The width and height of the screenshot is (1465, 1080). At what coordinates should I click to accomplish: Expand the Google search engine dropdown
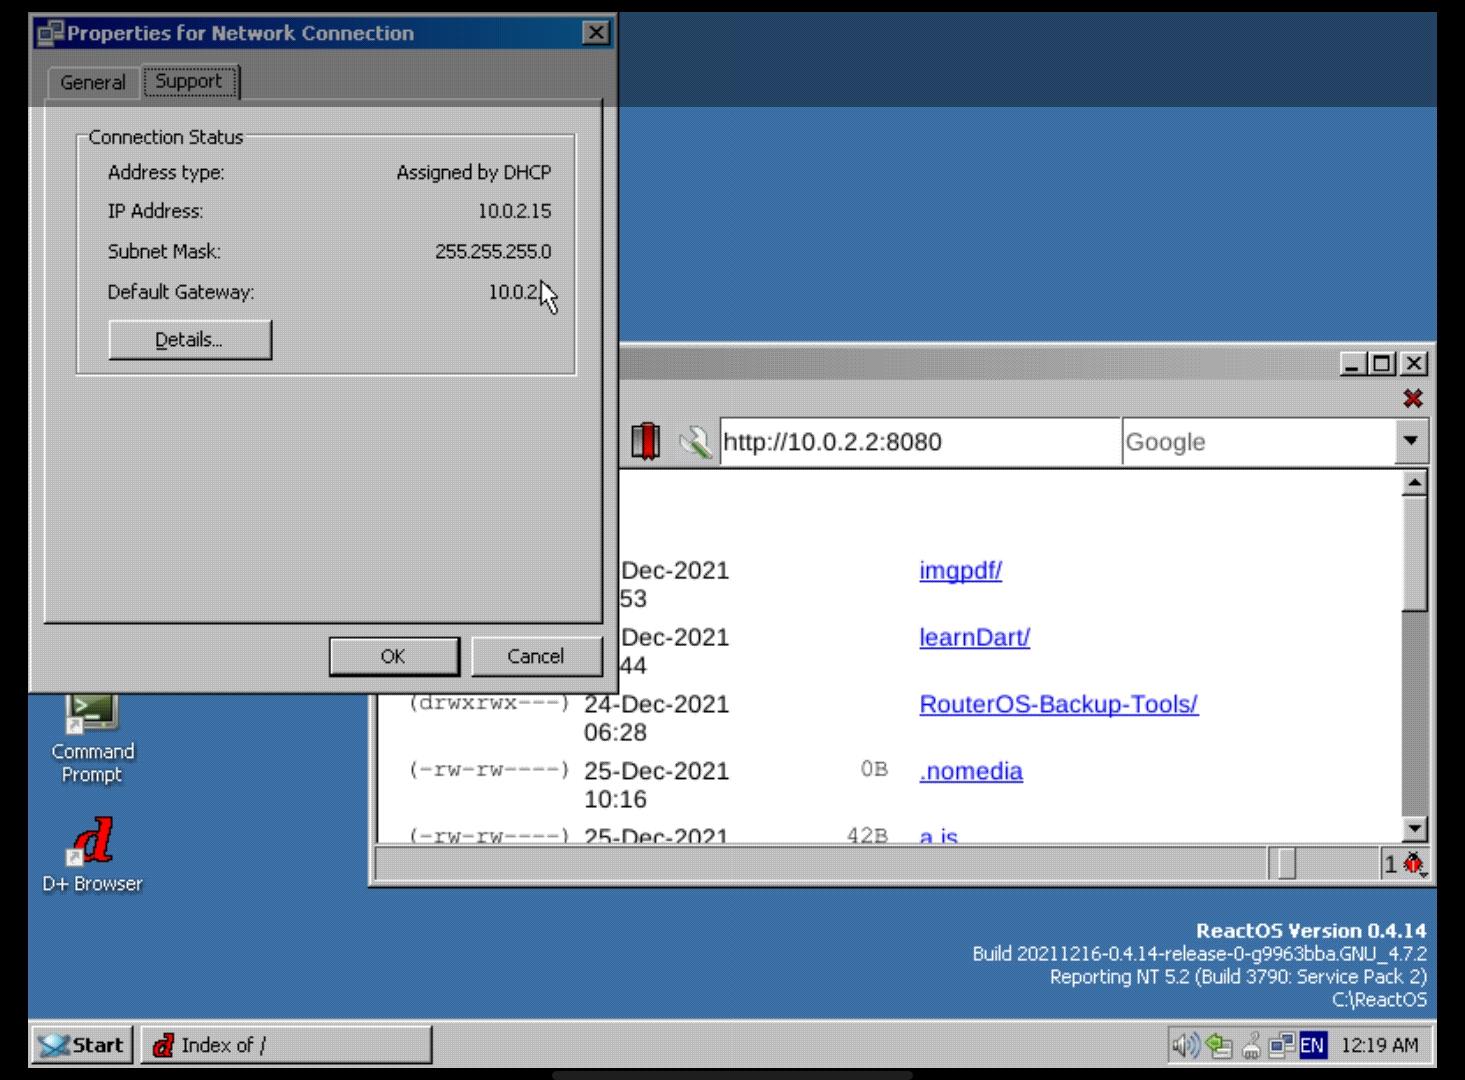[x=1410, y=441]
